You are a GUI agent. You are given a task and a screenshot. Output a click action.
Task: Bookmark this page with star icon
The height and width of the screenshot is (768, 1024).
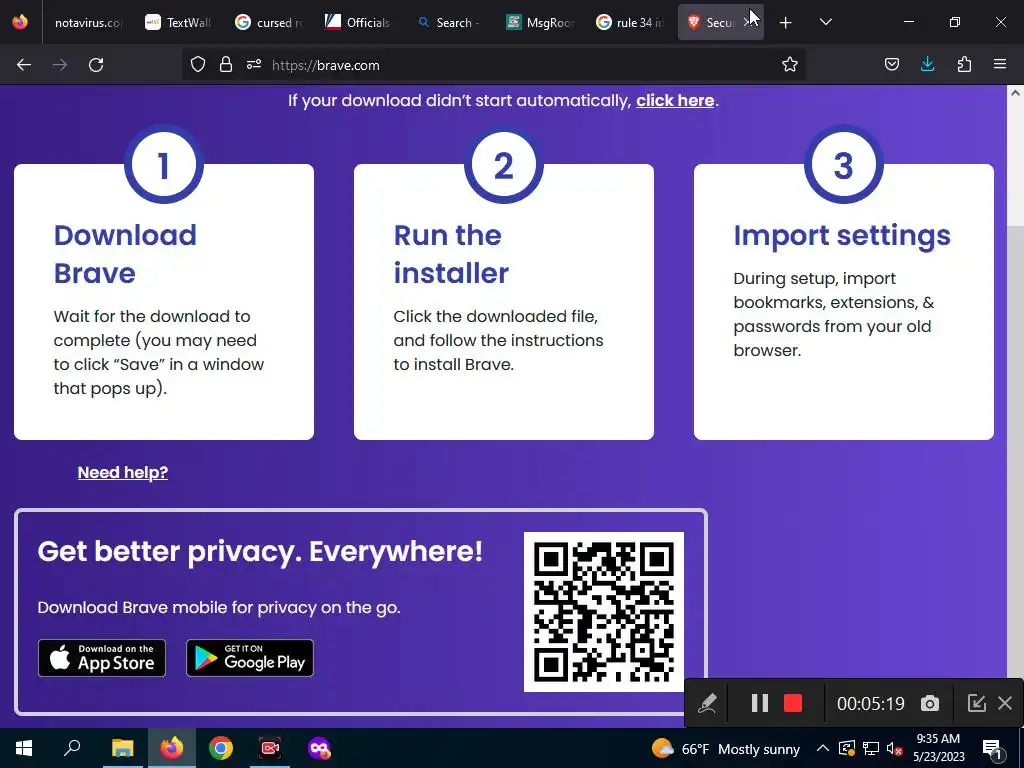point(790,65)
